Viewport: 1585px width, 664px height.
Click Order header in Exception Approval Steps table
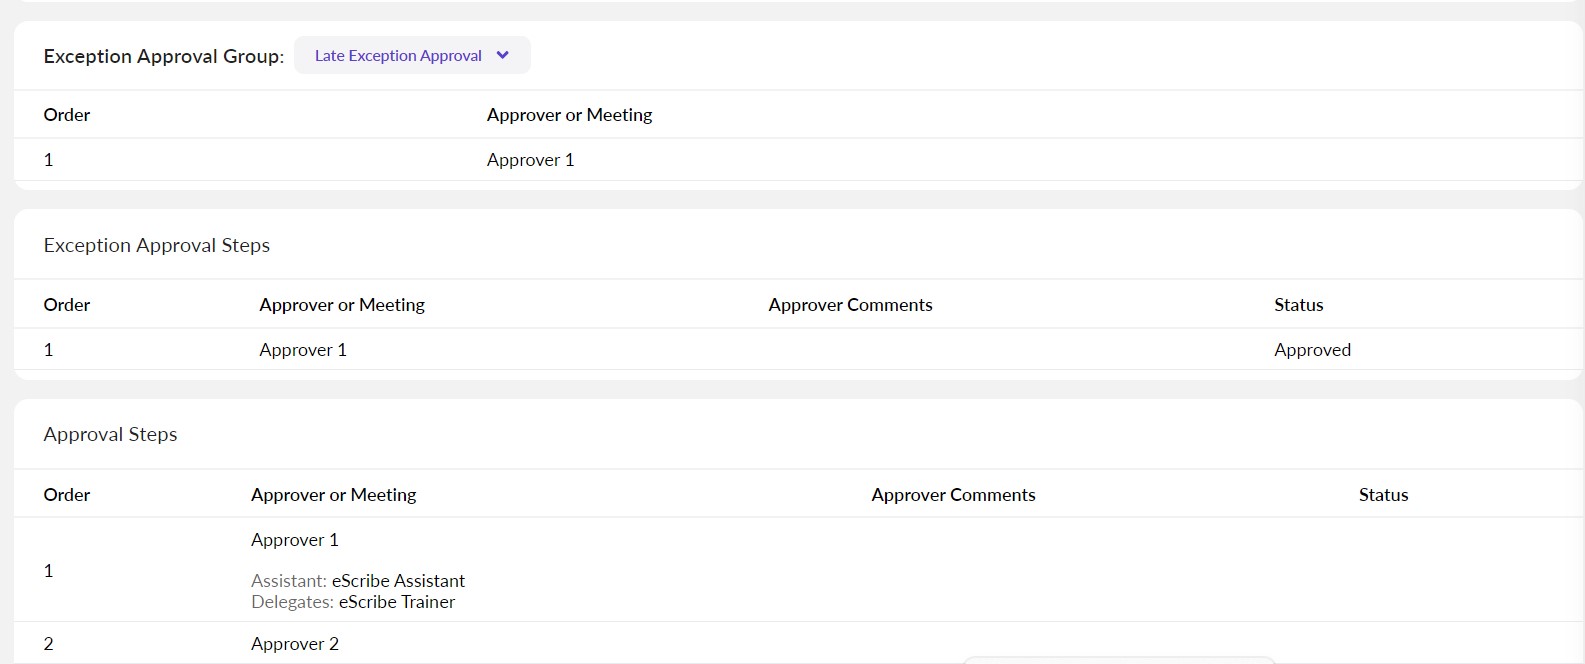click(67, 305)
